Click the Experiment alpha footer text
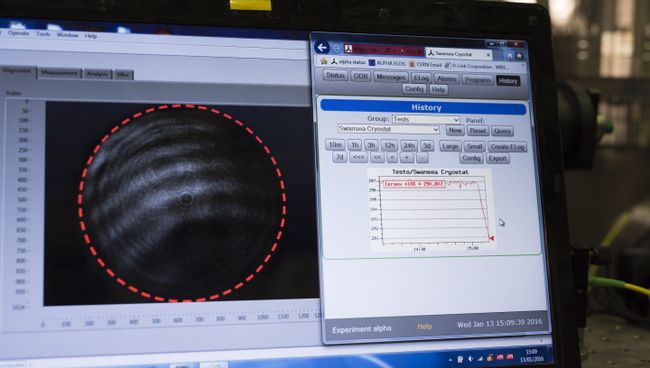The width and height of the screenshot is (650, 368). point(361,329)
